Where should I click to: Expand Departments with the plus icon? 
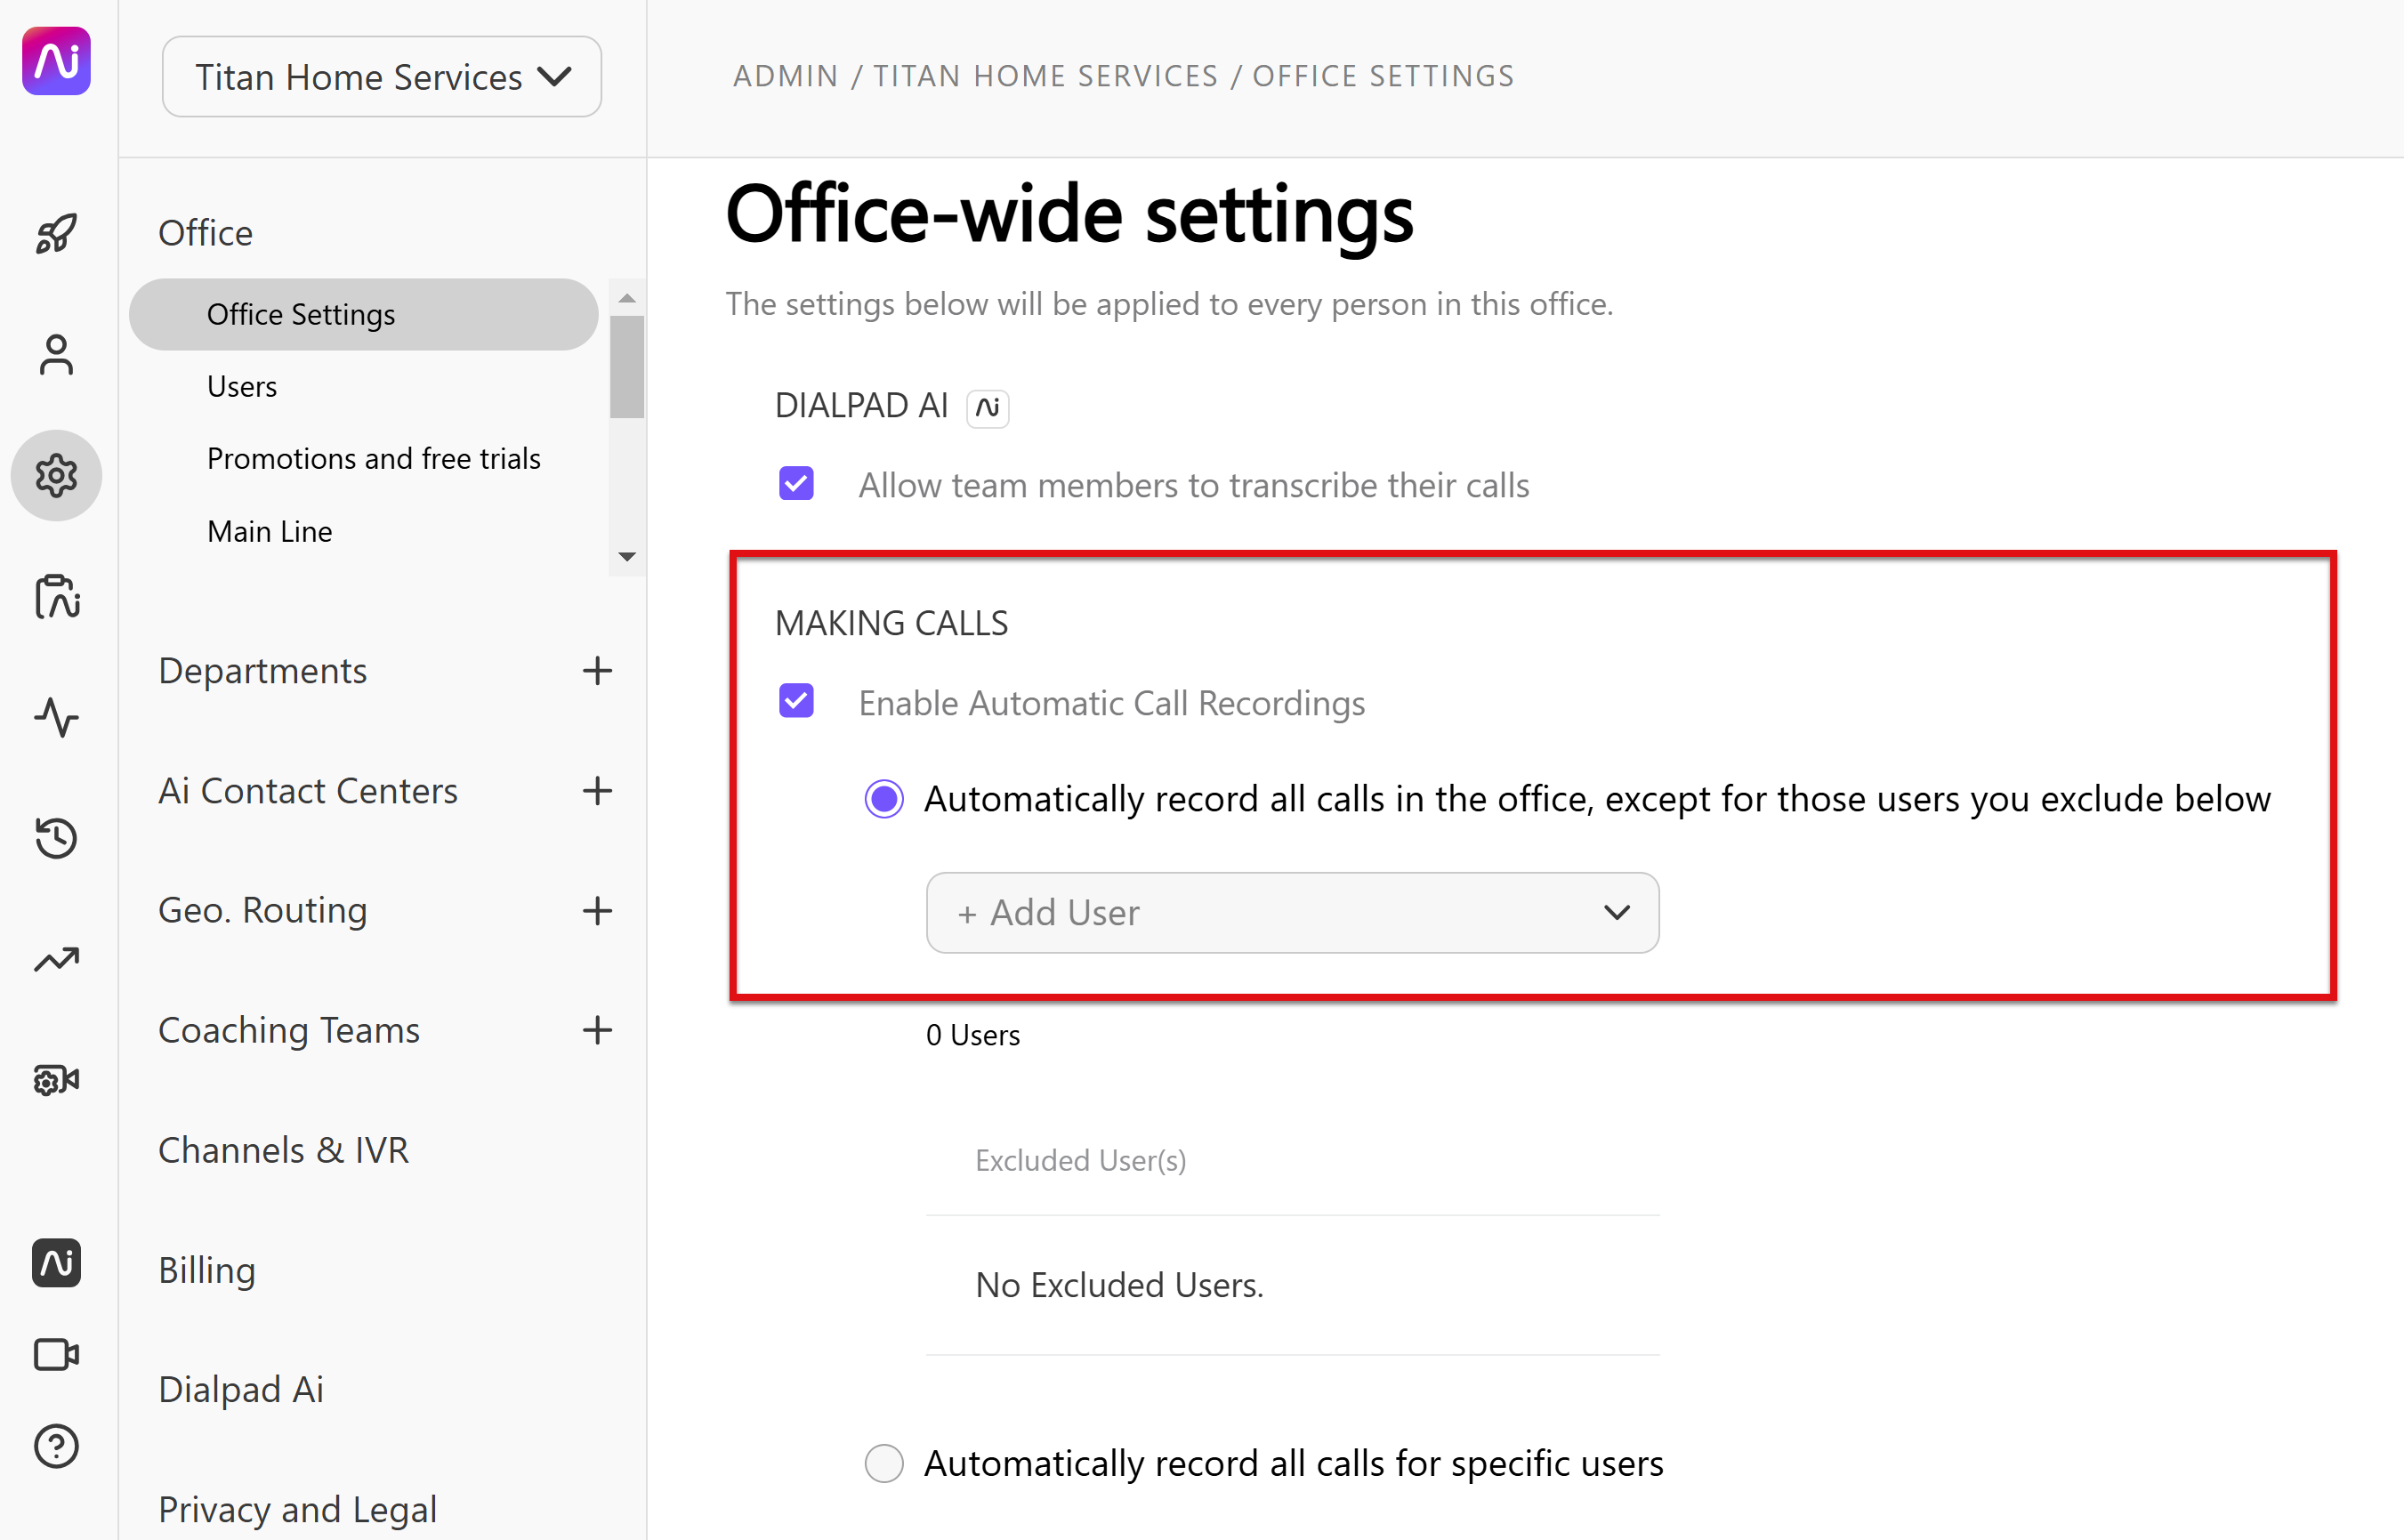coord(597,671)
